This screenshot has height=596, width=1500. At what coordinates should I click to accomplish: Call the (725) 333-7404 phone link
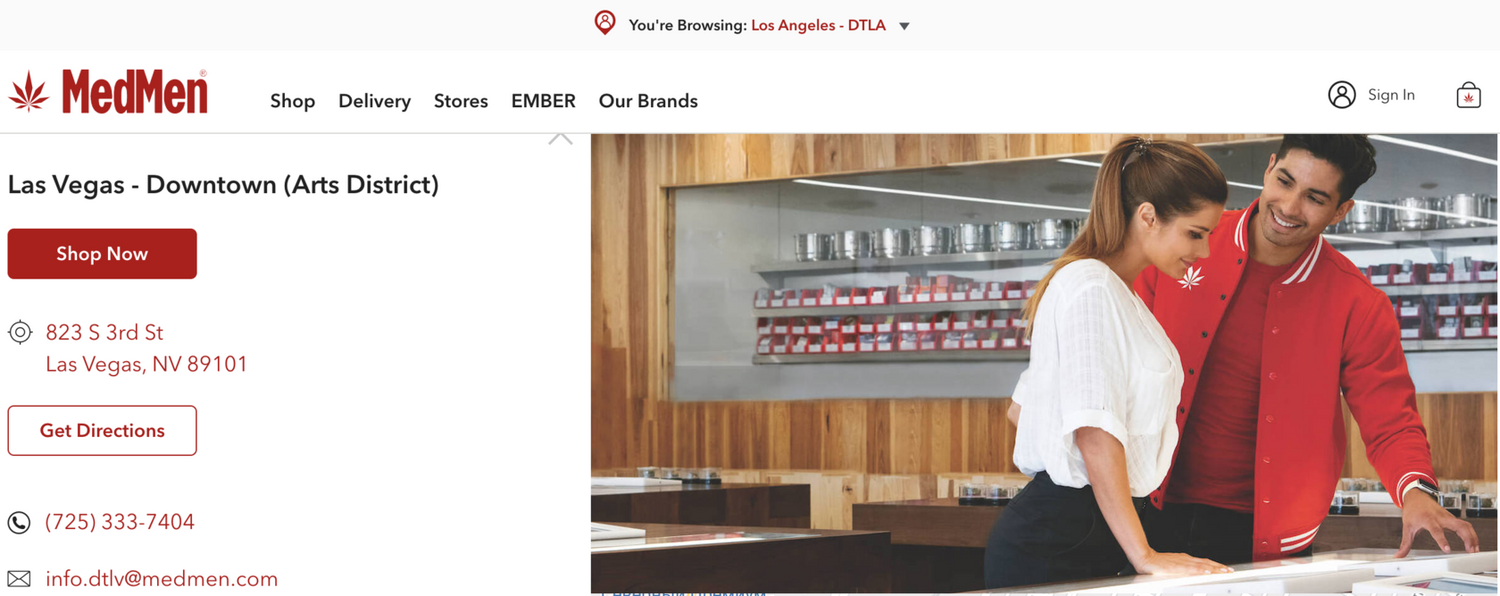click(120, 522)
